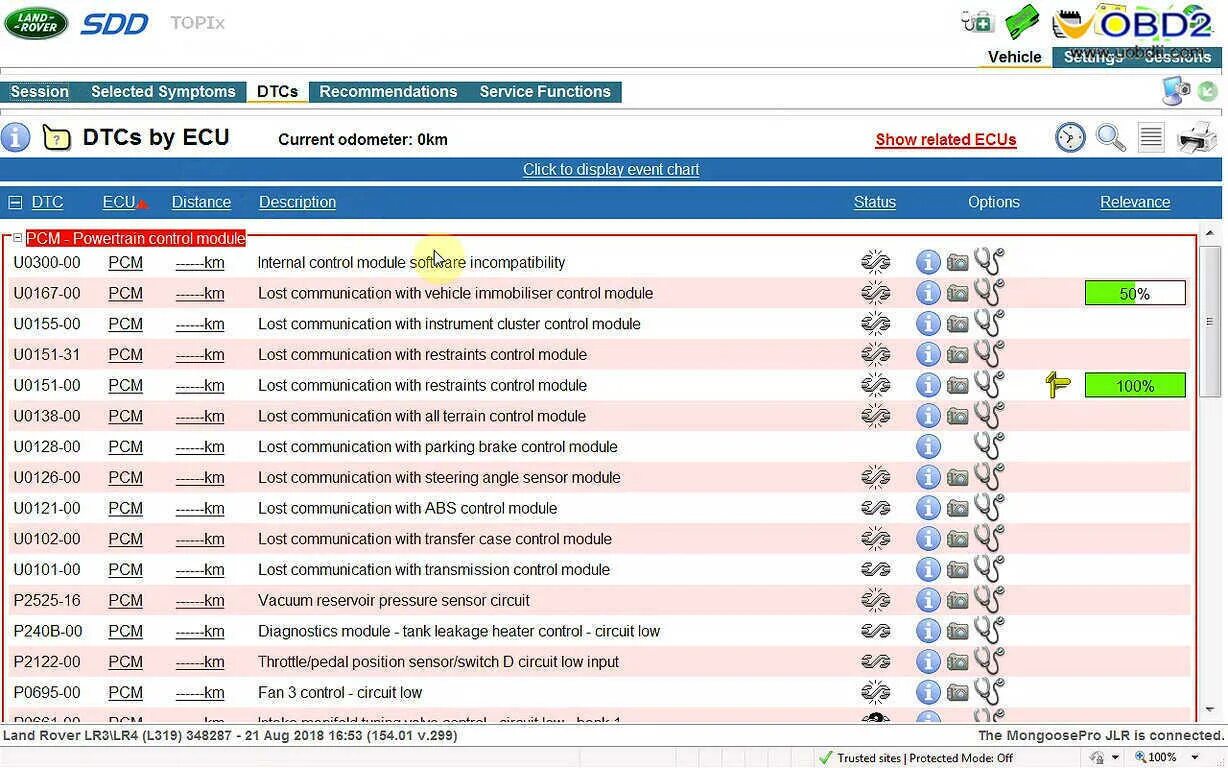Click stethoscope icon on P0695-00 row

[989, 692]
